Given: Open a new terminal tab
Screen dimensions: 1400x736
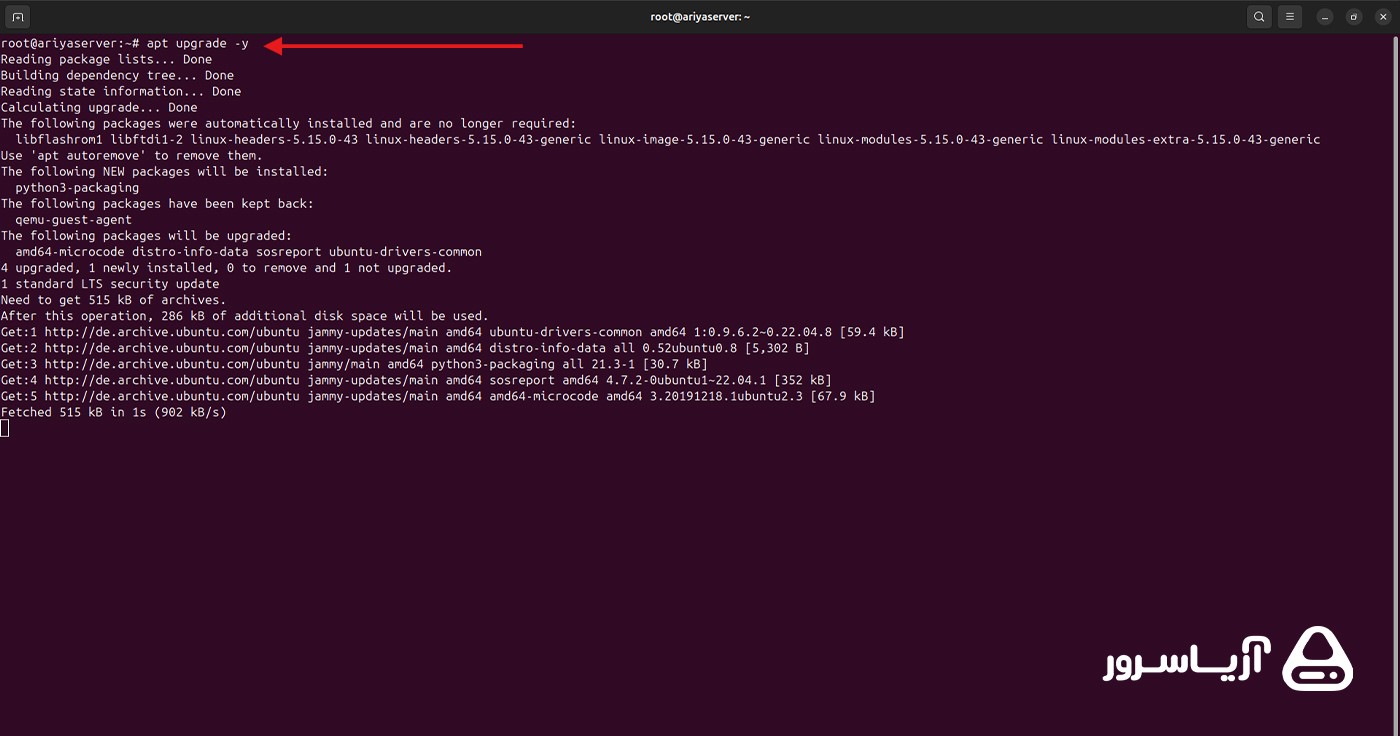Looking at the screenshot, I should coord(17,17).
